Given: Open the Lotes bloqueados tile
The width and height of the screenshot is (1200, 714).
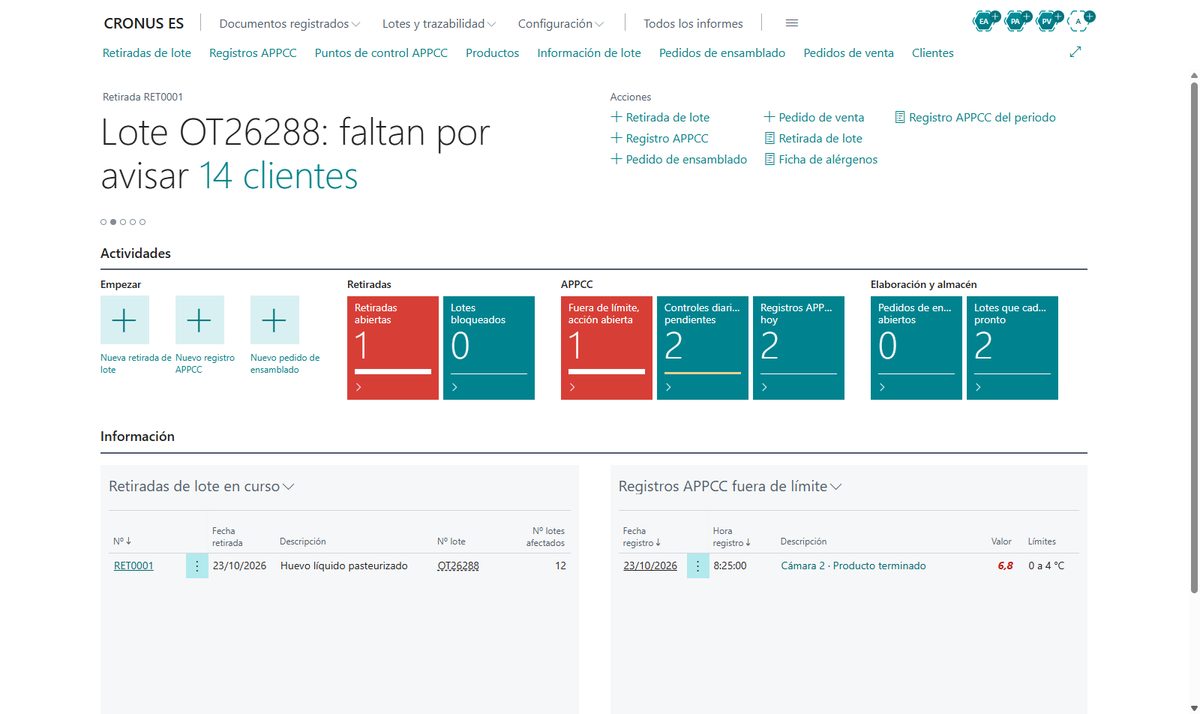Looking at the screenshot, I should (x=489, y=348).
